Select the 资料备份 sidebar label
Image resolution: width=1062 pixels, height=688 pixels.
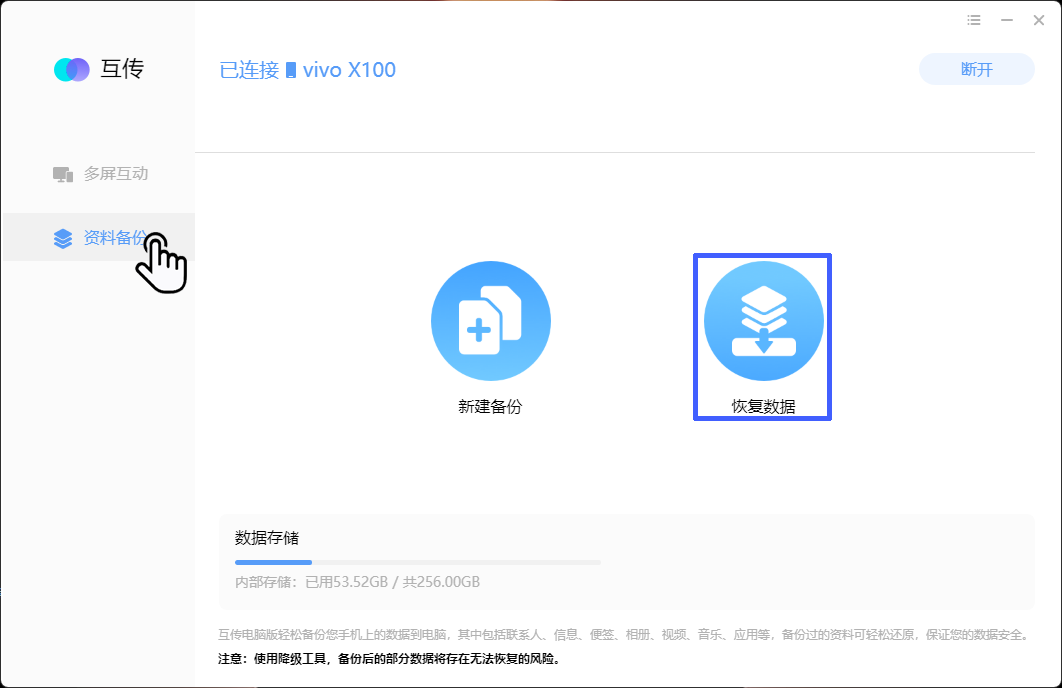[116, 238]
